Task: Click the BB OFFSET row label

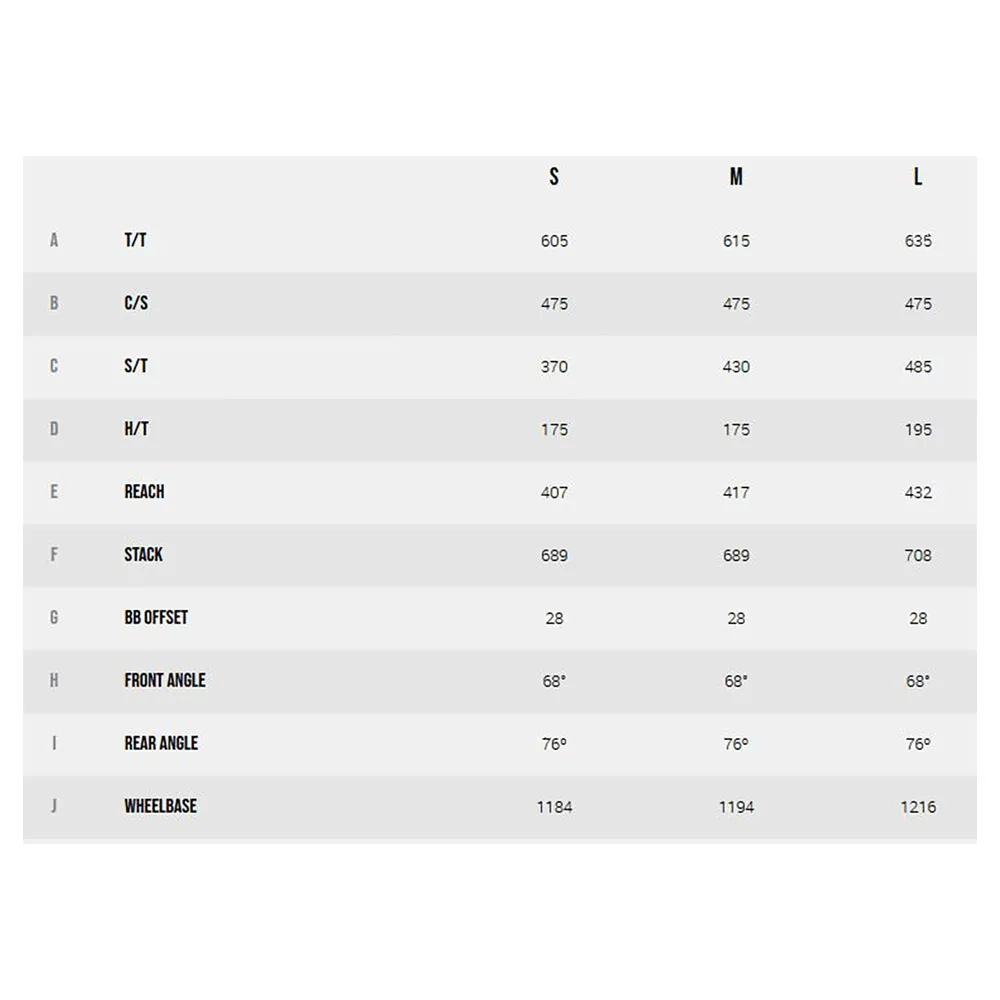Action: tap(156, 617)
